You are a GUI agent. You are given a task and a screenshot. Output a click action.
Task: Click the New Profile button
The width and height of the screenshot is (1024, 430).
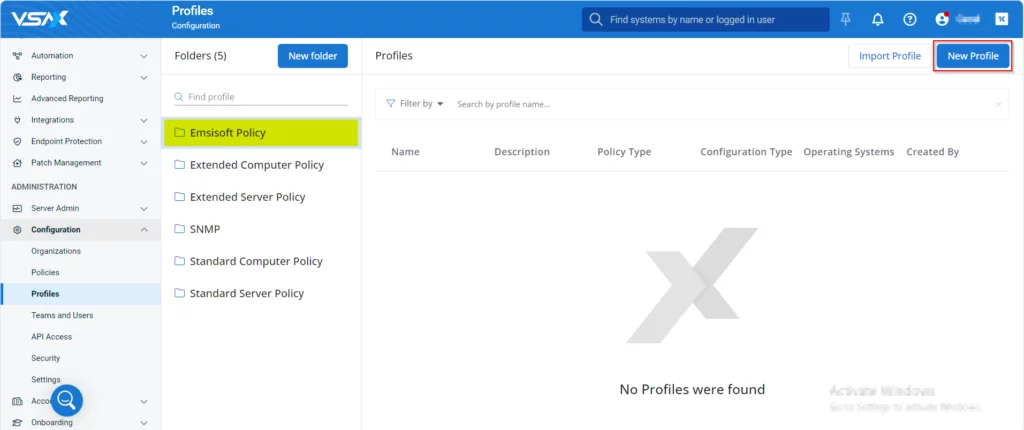[x=972, y=56]
